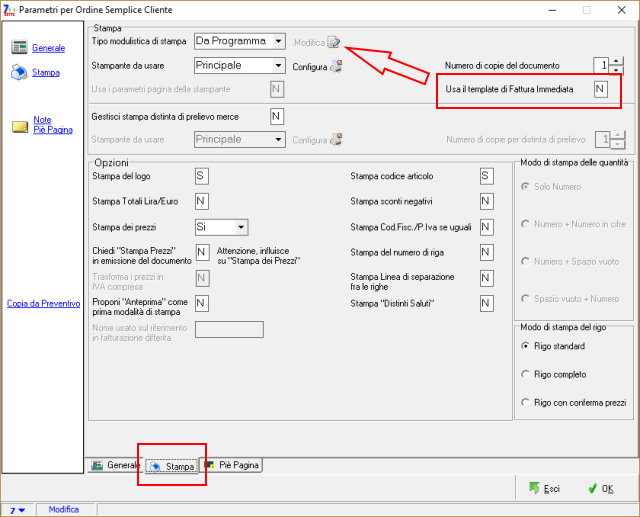640x517 pixels.
Task: Click the Numero di copie del documento value field
Action: tap(602, 65)
